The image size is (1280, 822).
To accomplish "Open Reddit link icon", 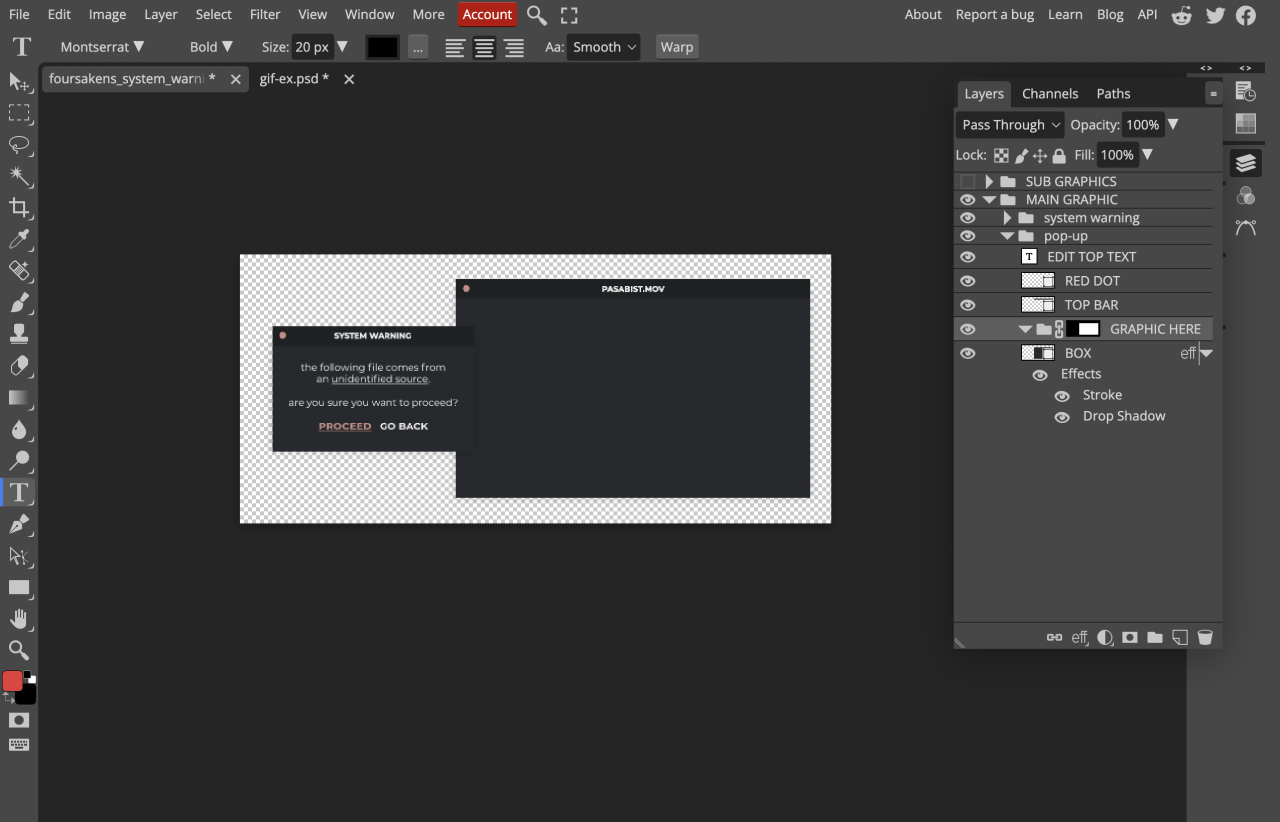I will pyautogui.click(x=1182, y=15).
